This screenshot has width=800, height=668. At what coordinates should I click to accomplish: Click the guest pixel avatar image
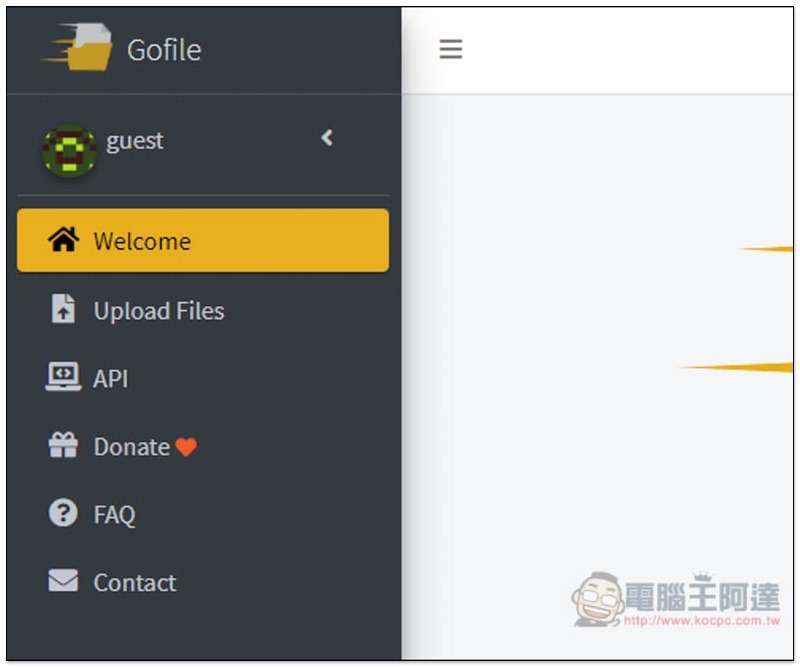69,151
